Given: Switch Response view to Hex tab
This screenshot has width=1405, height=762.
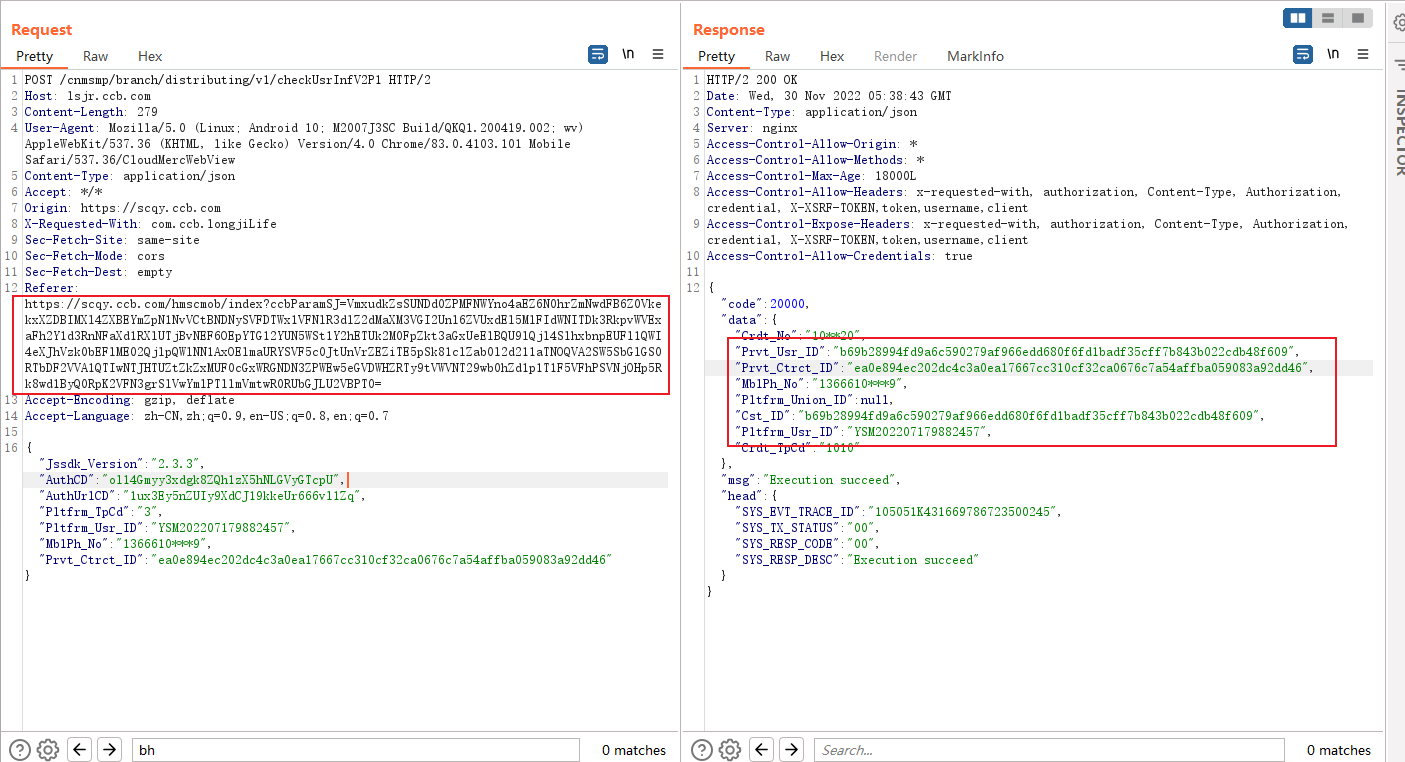Looking at the screenshot, I should click(832, 56).
